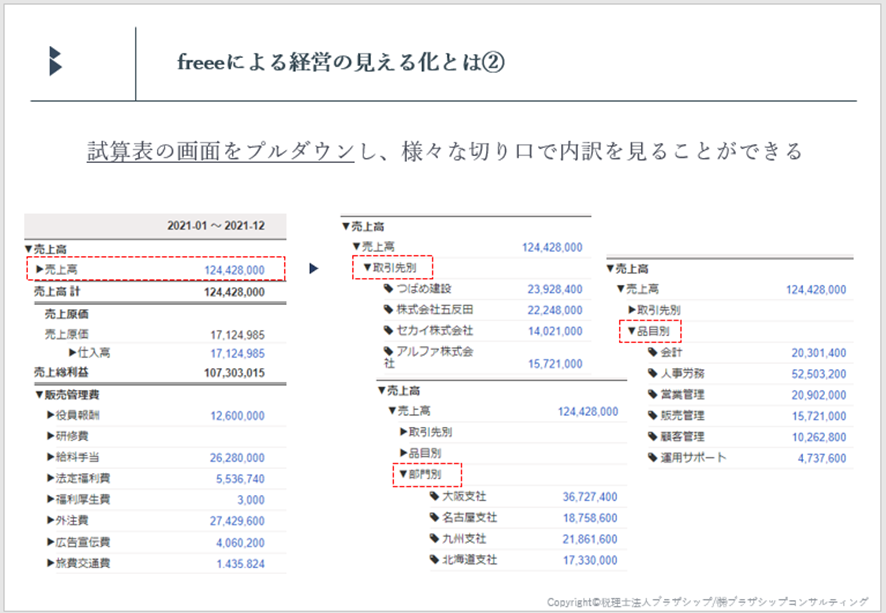
Task: Select the 名古屋支社 value 18,758,600
Action: coord(590,518)
